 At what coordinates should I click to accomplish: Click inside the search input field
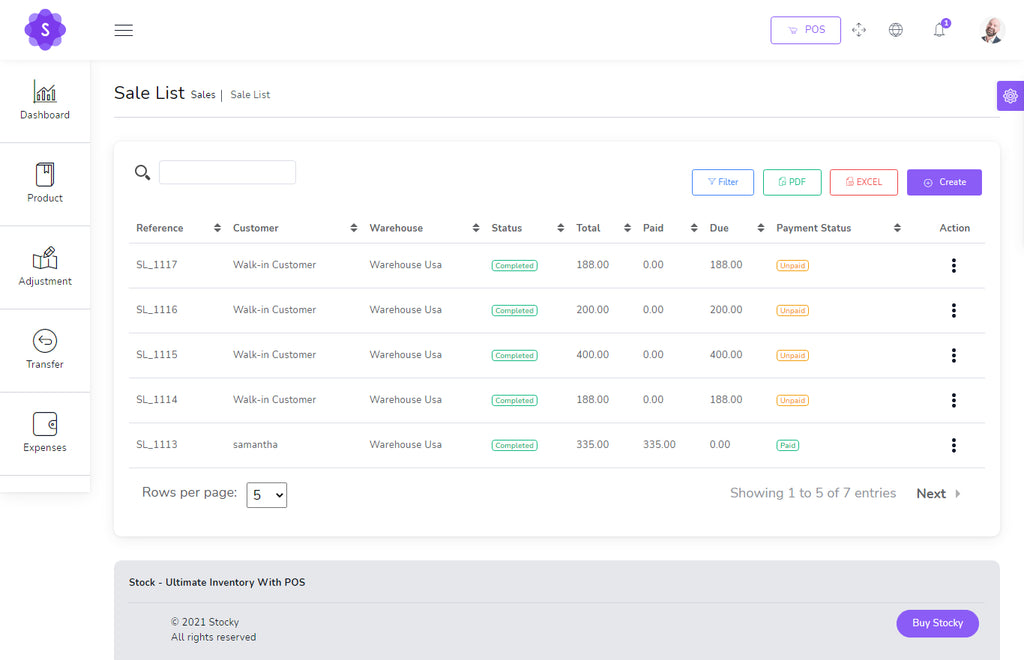pyautogui.click(x=227, y=172)
